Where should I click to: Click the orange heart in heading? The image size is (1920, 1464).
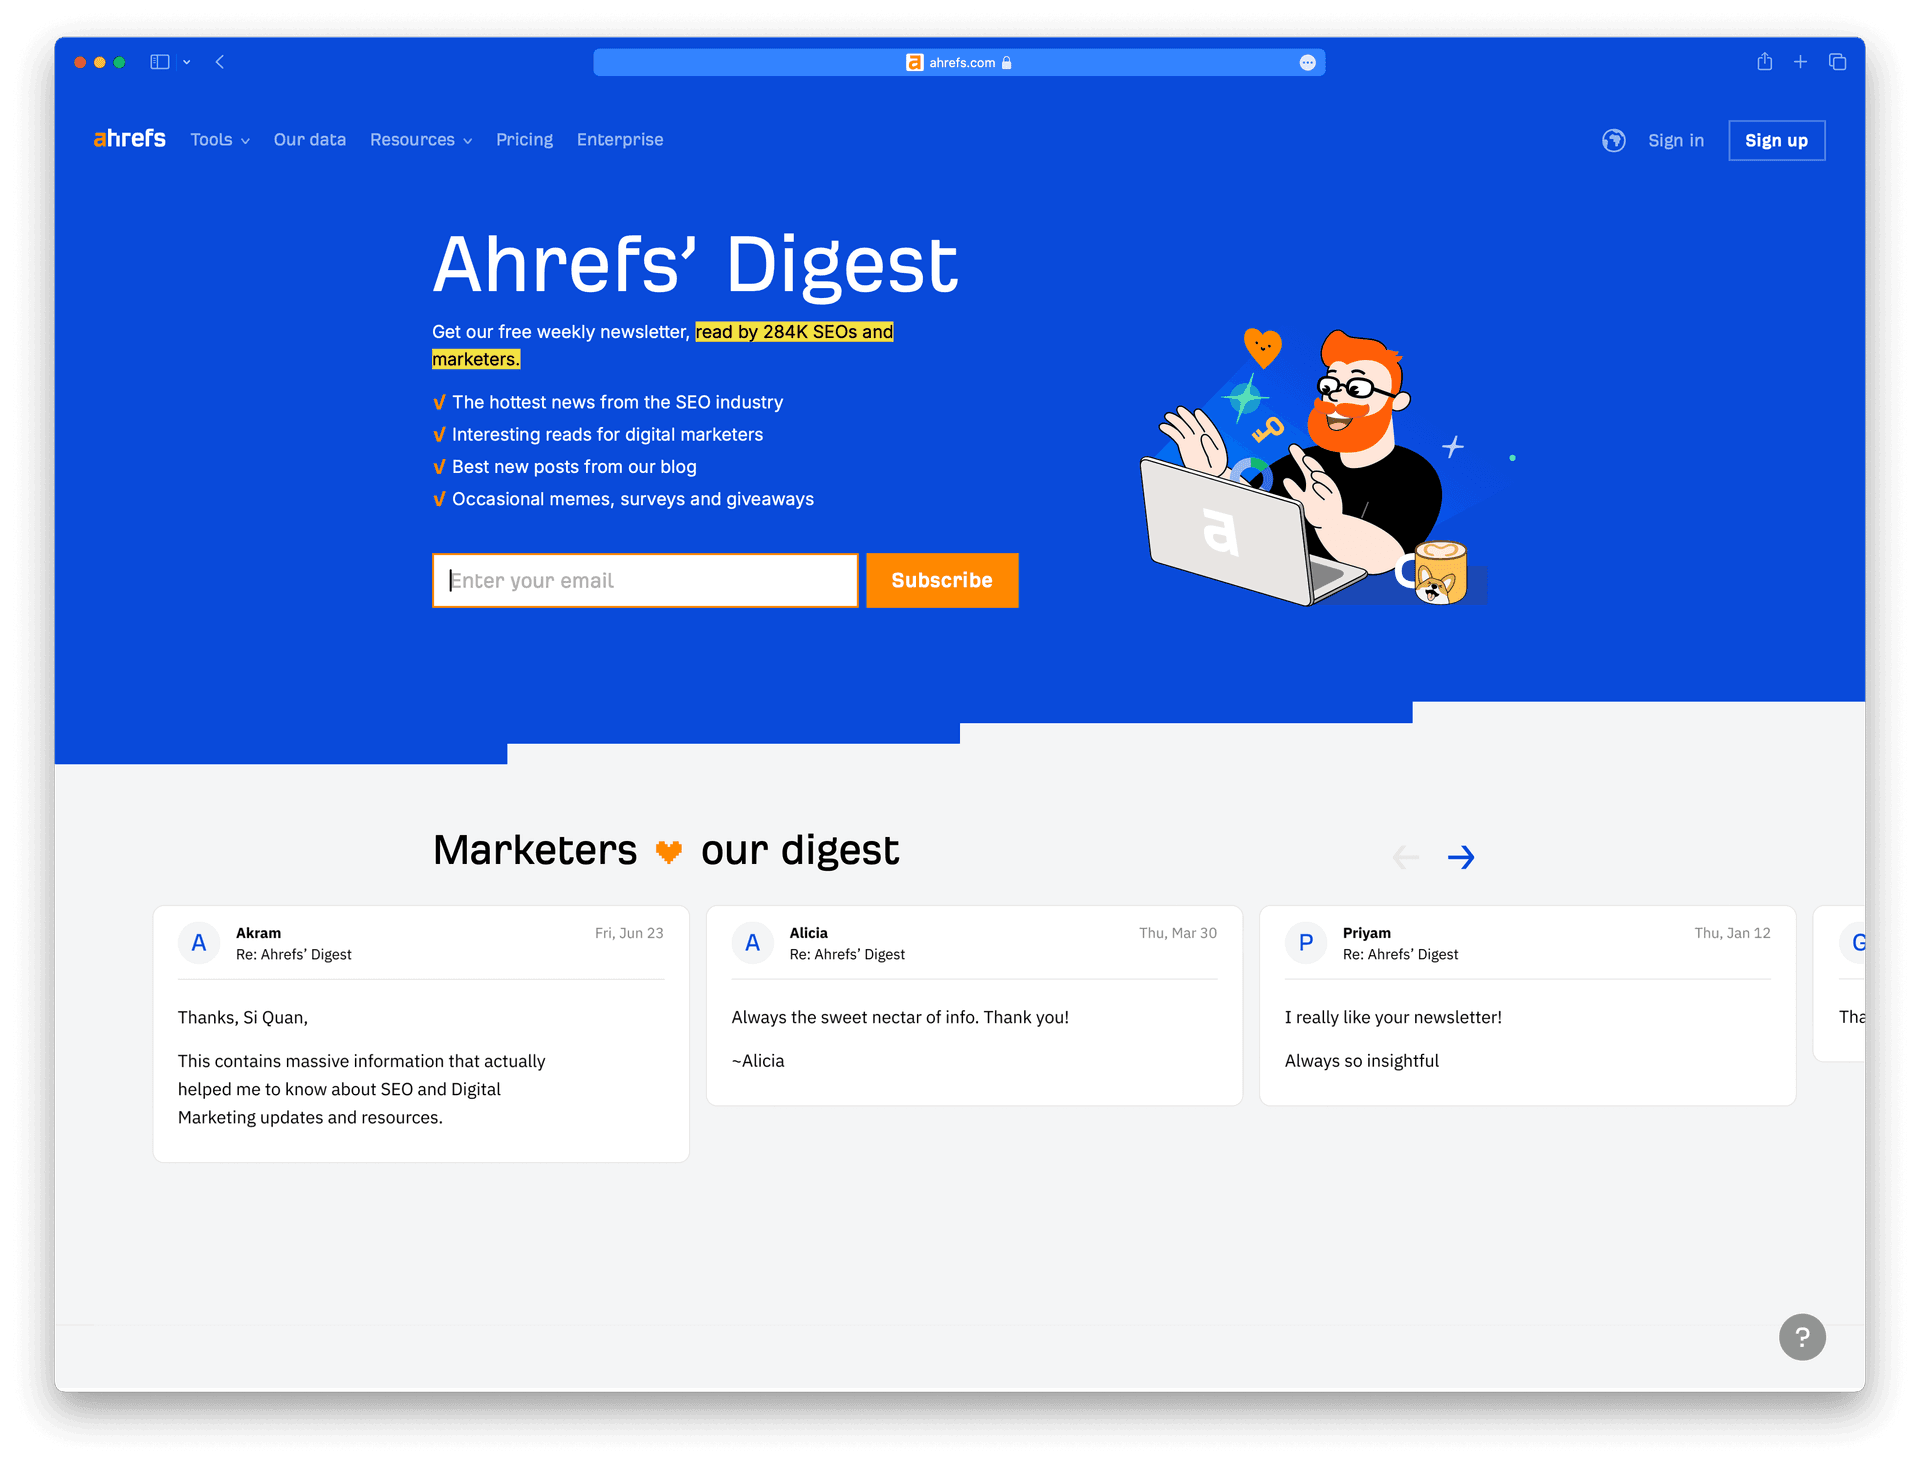pyautogui.click(x=669, y=852)
